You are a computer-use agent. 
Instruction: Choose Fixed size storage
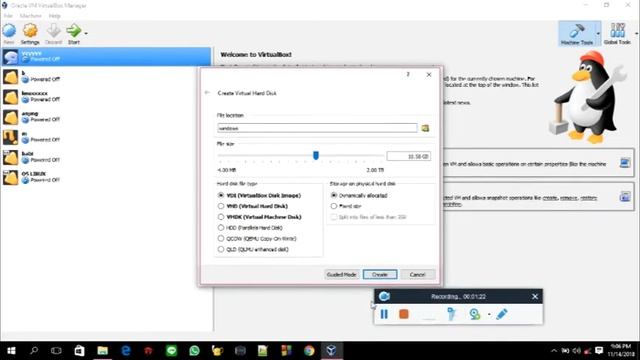click(346, 206)
